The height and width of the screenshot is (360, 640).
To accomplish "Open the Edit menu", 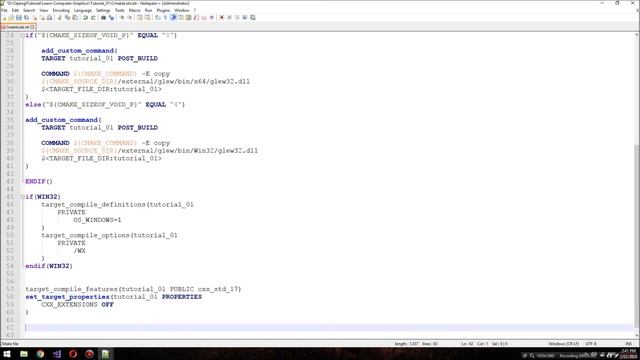I will tap(15, 10).
